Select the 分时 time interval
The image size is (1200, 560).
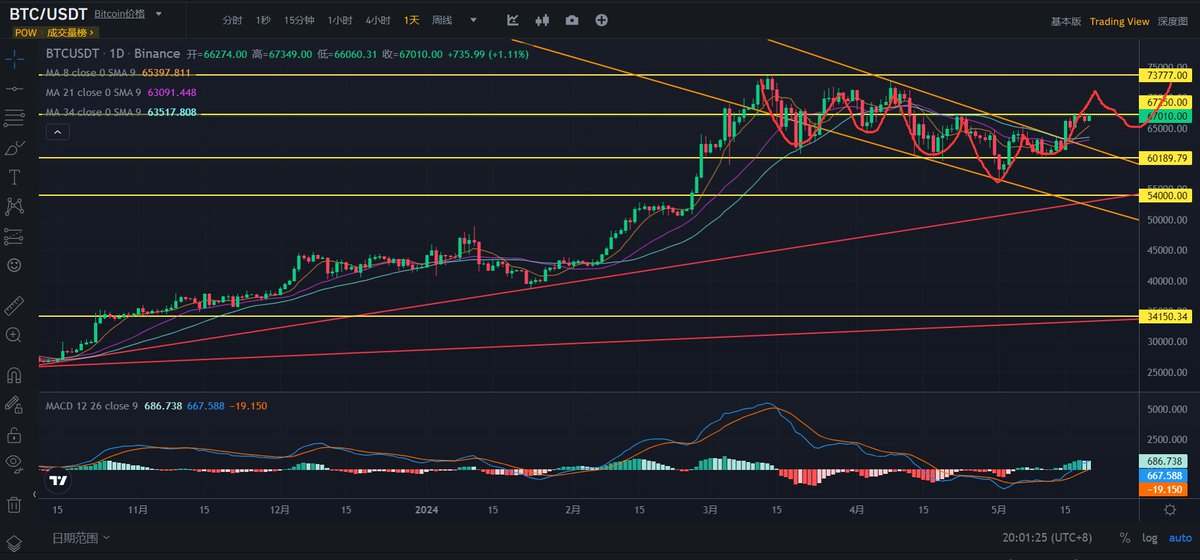point(232,20)
